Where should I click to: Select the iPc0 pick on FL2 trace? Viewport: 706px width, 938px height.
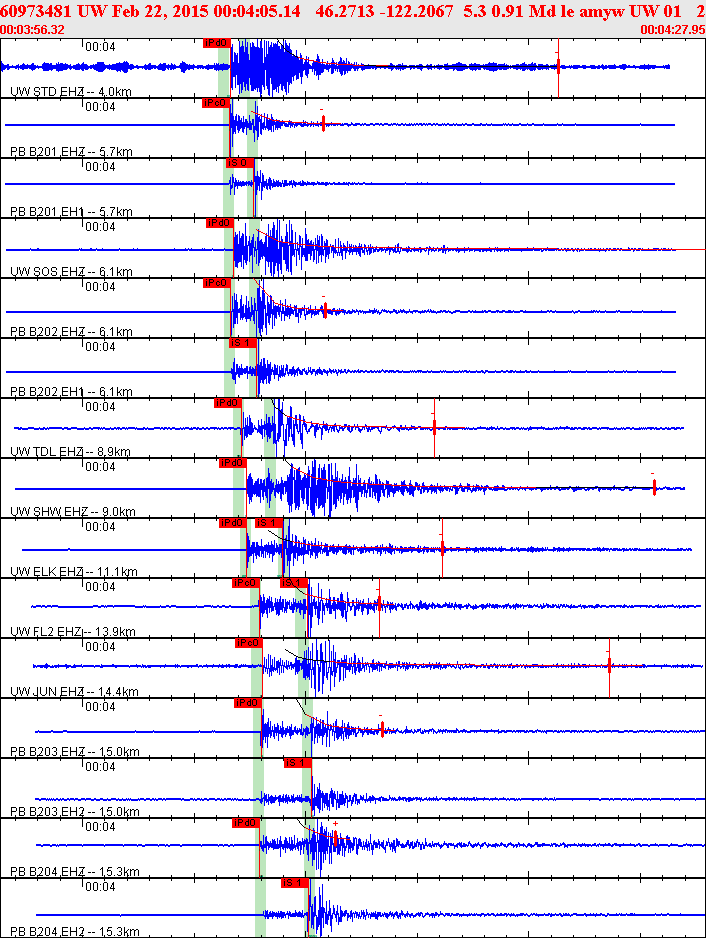245,583
